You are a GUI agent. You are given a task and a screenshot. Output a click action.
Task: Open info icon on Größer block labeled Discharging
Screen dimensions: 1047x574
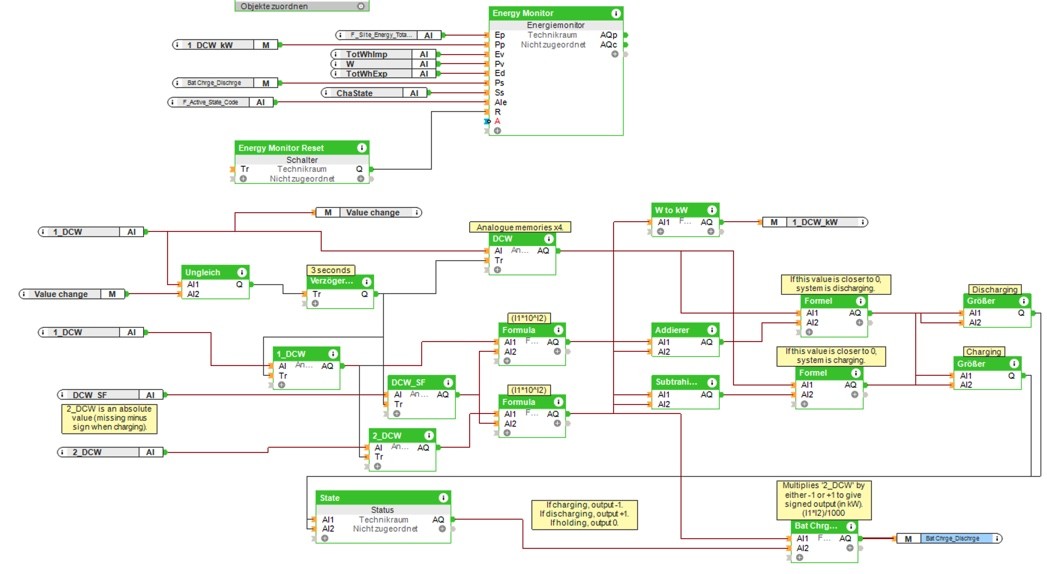[x=1023, y=302]
